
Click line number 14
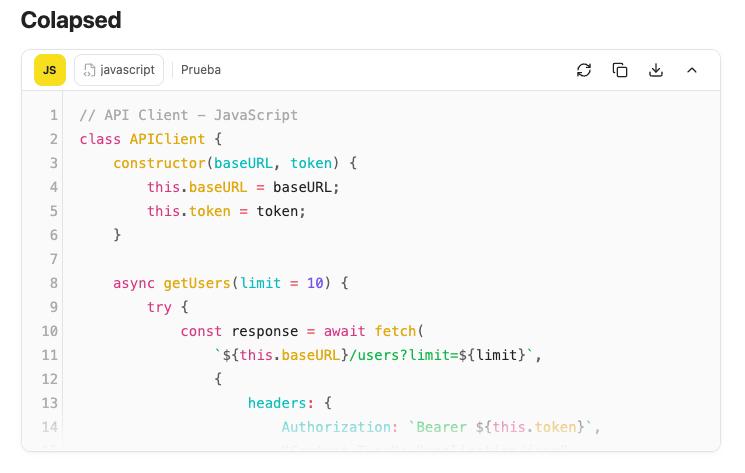[x=50, y=427]
